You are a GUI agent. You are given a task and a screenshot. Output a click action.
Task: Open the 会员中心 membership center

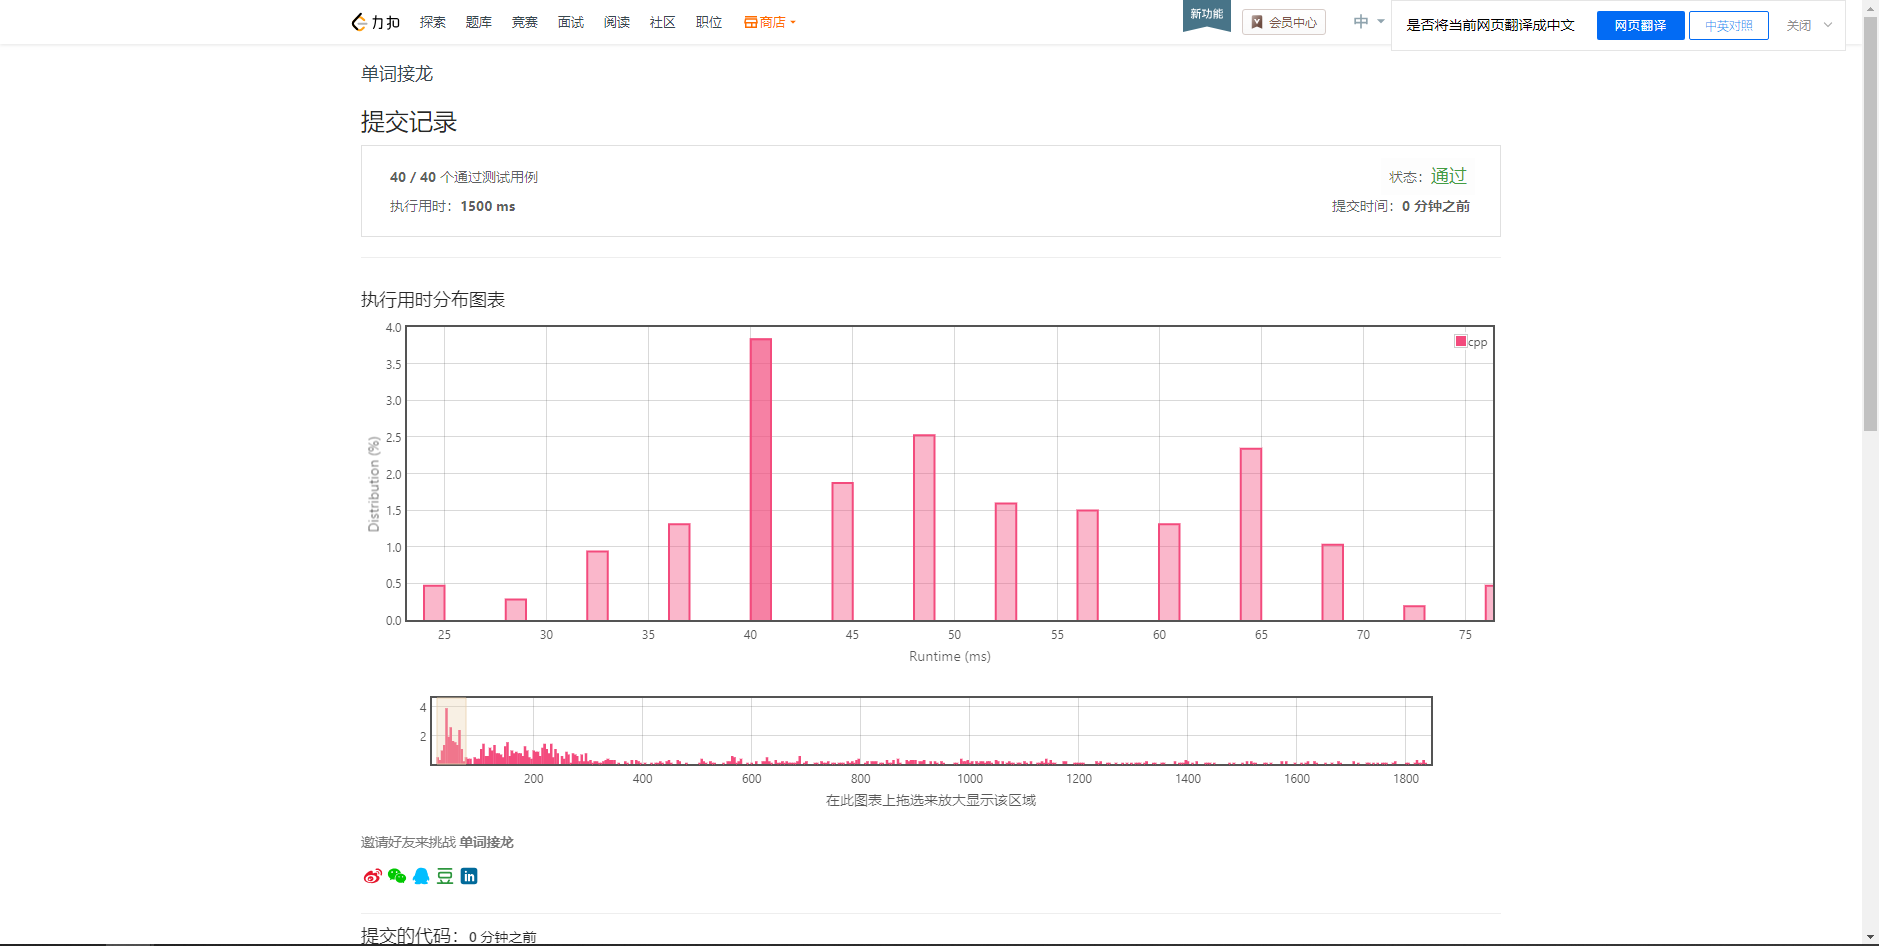pyautogui.click(x=1284, y=22)
